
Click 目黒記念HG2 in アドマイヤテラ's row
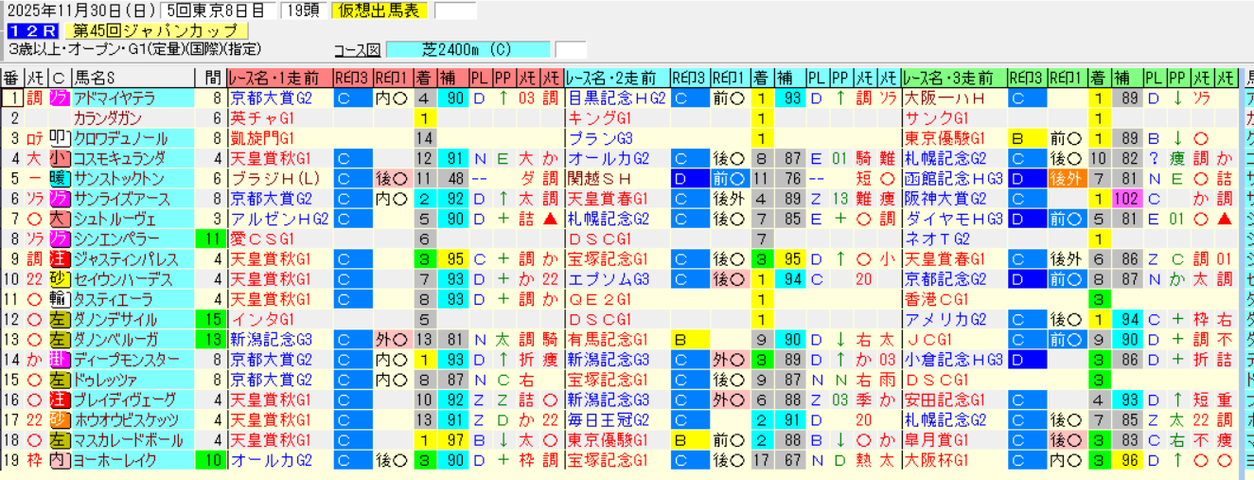[x=616, y=98]
